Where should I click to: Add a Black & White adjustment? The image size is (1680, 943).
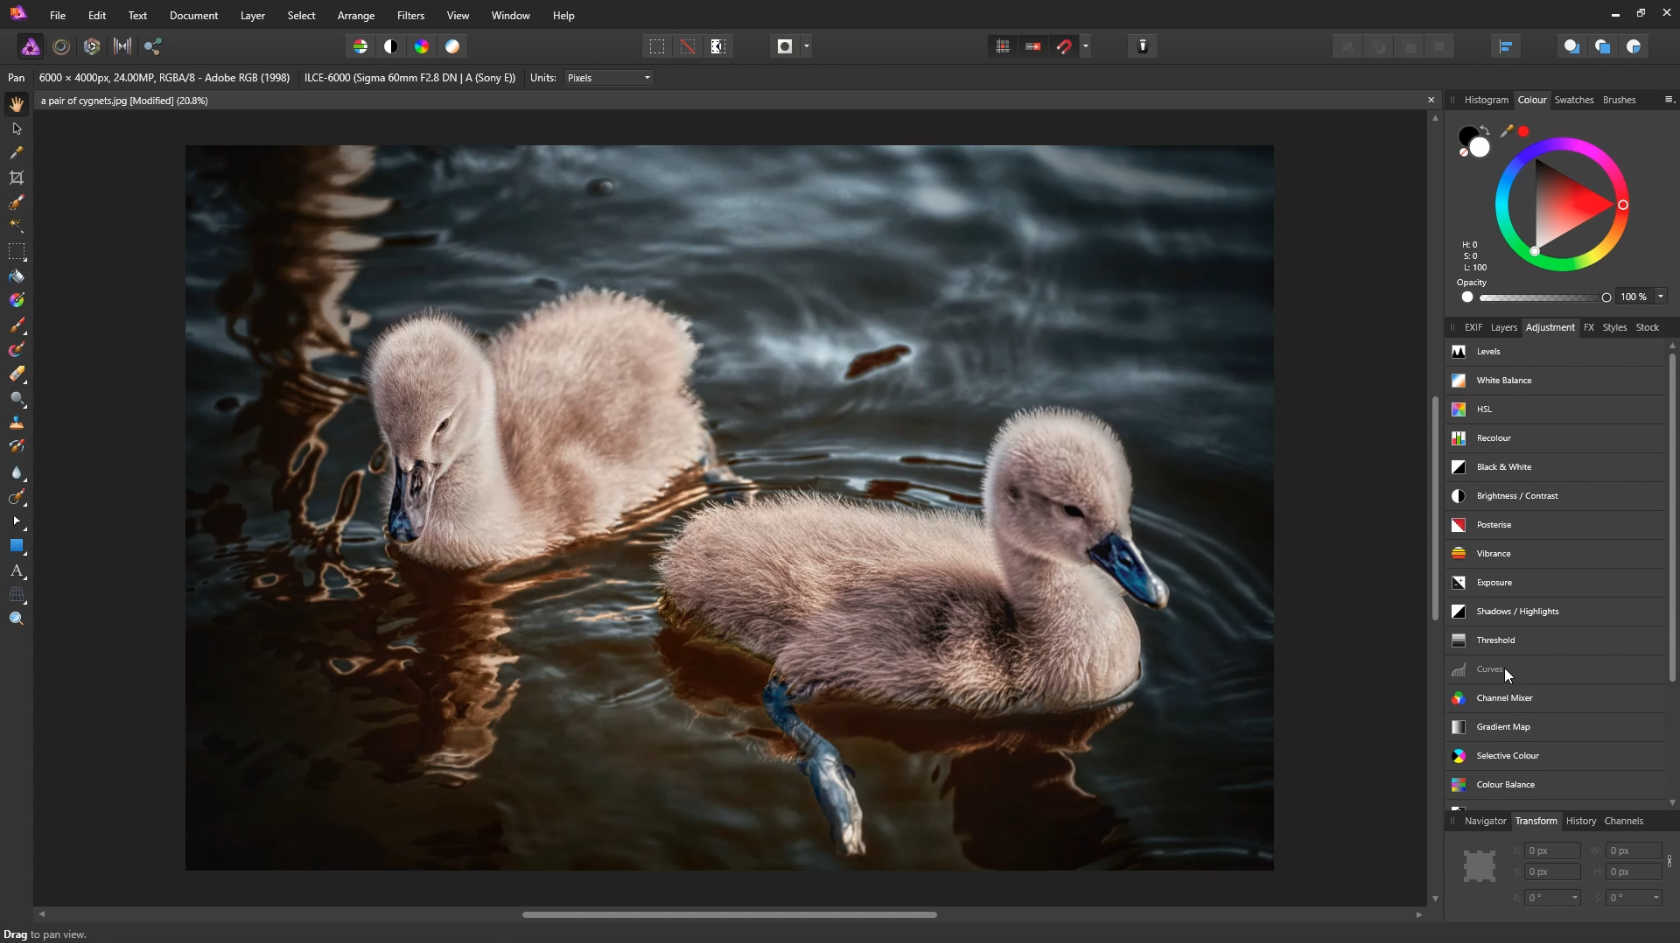[x=1503, y=467]
